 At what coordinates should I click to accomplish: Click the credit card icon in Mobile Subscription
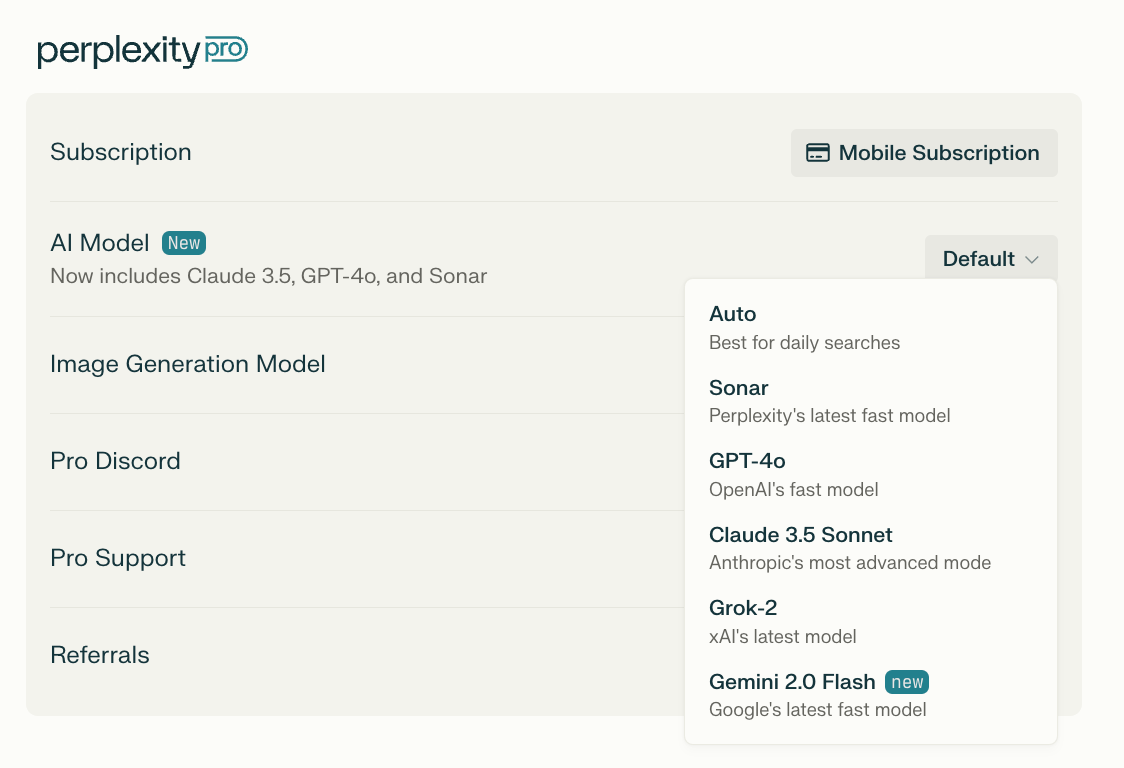(818, 153)
